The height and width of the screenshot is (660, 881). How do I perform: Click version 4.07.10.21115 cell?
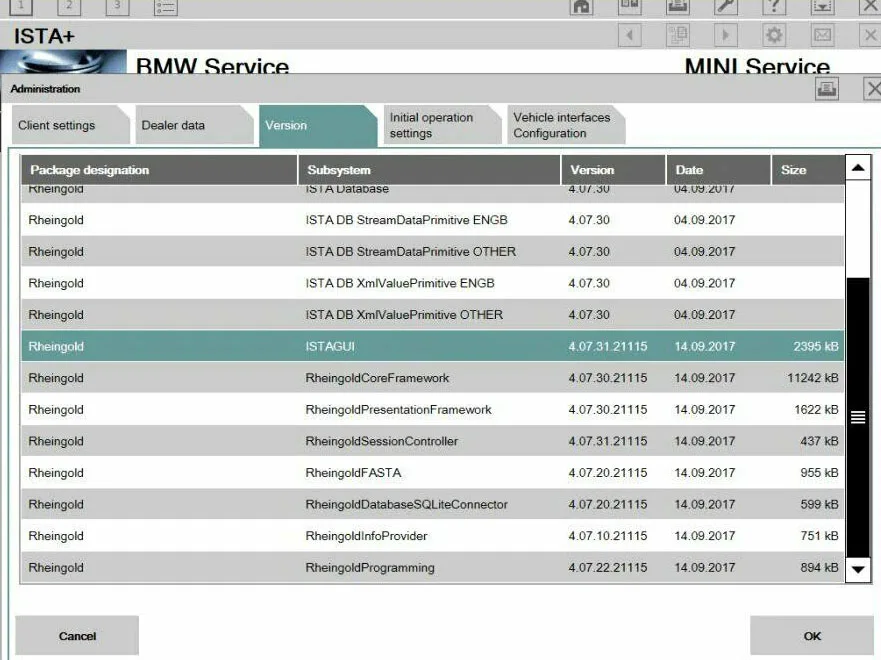607,536
